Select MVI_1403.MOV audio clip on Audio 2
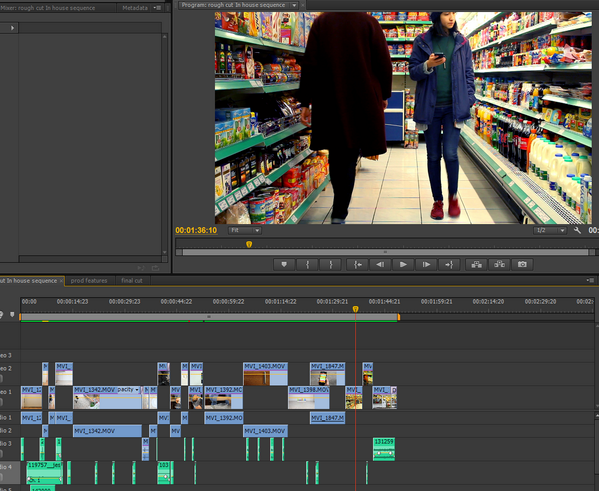Image resolution: width=599 pixels, height=491 pixels. coord(265,431)
